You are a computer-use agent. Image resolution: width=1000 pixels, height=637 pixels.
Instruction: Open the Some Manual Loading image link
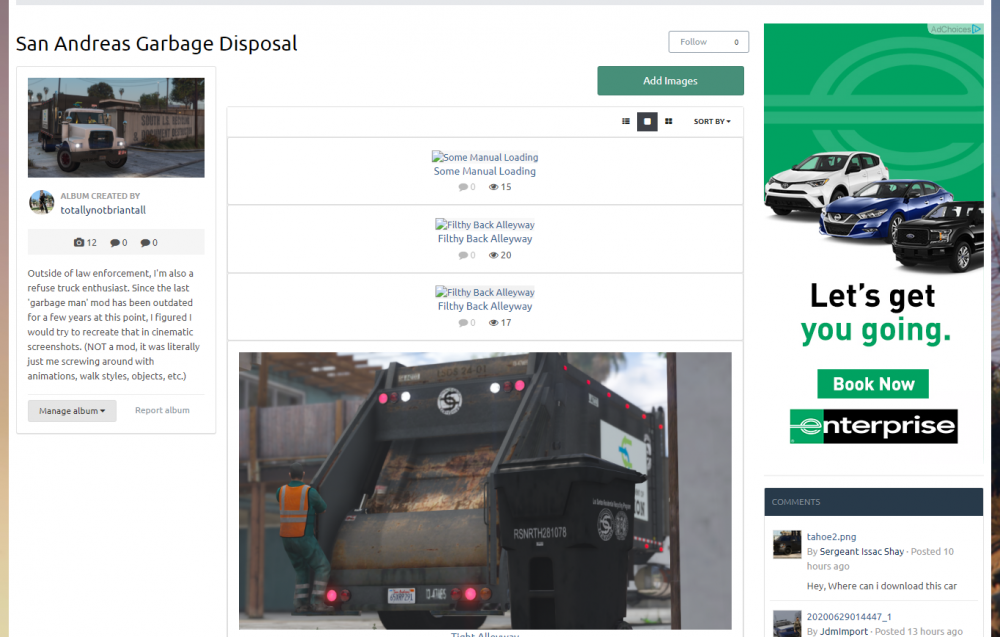(485, 171)
